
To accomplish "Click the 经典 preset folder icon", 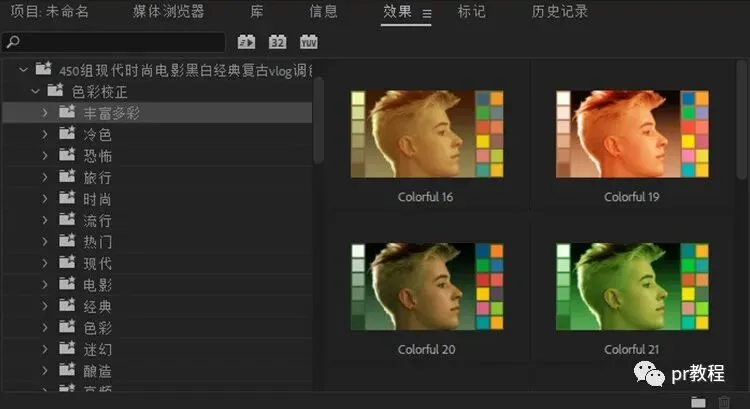I will point(67,306).
